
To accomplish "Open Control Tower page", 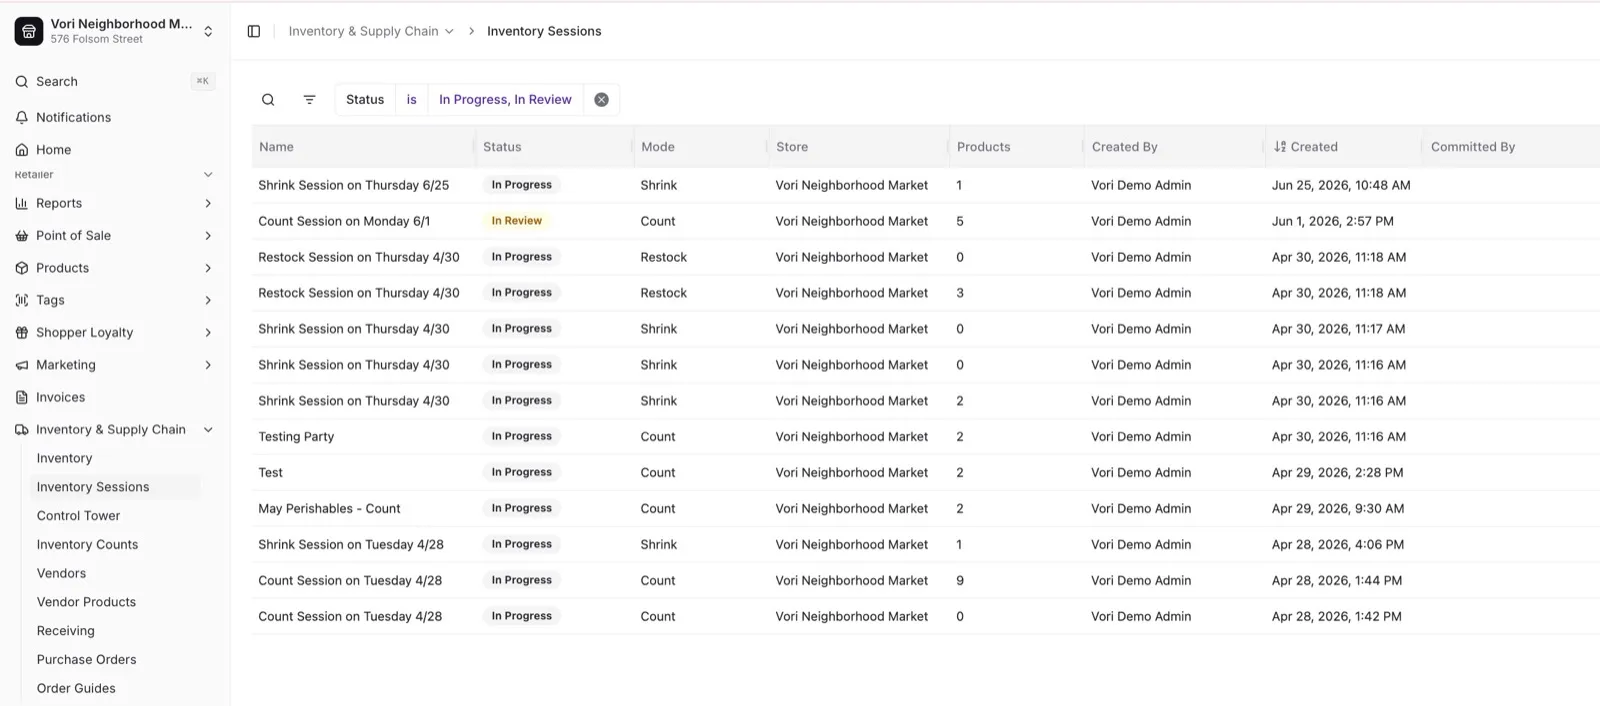I will (78, 516).
